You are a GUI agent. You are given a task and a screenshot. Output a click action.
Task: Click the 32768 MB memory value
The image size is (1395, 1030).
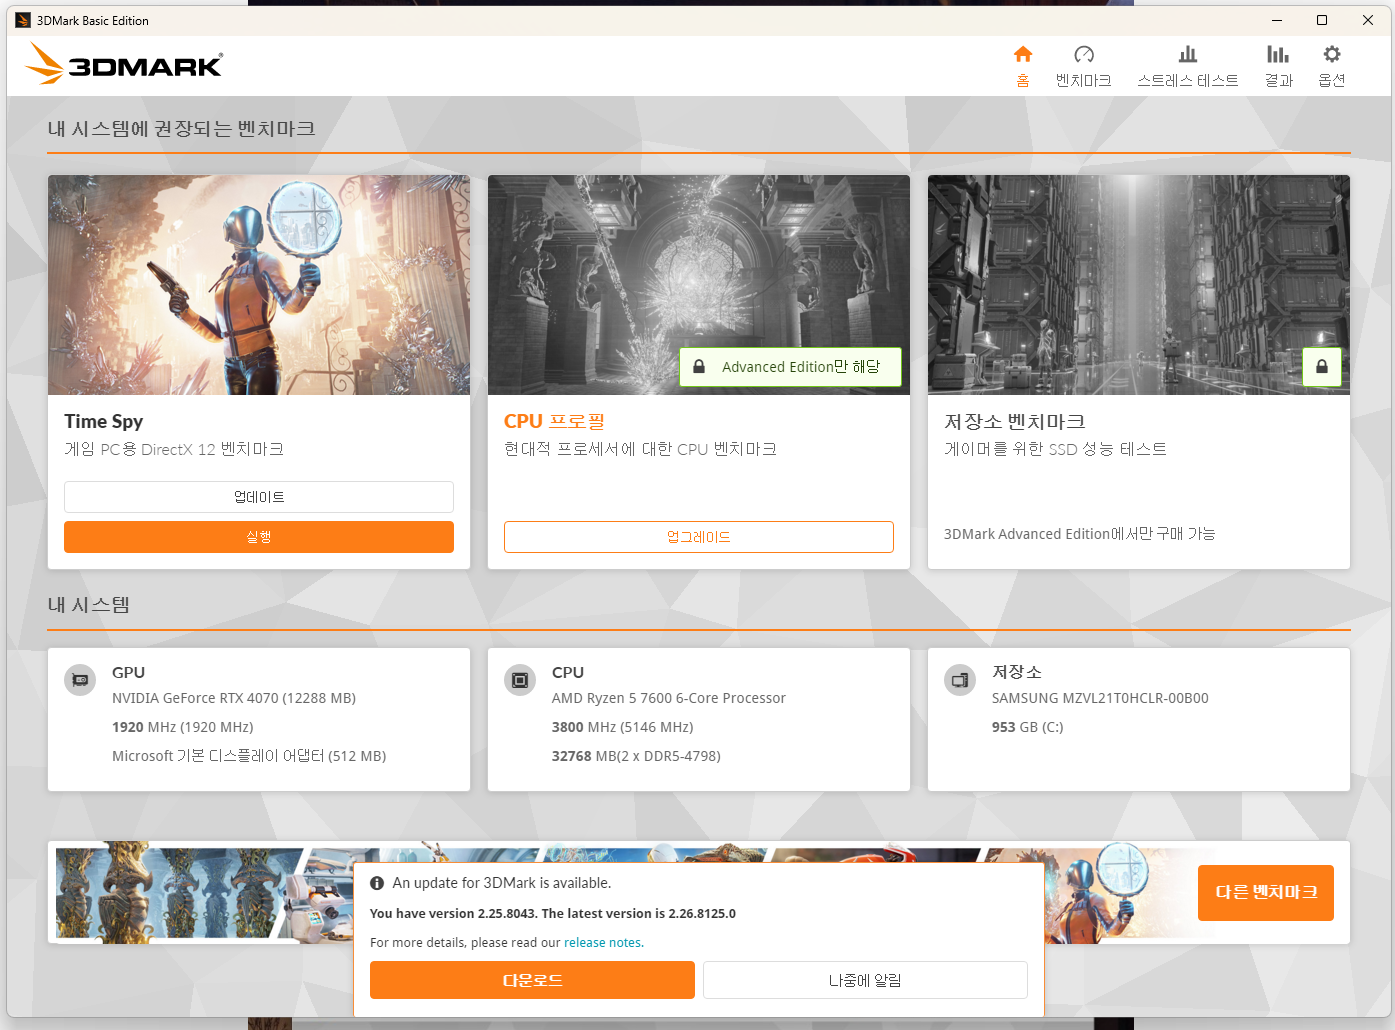pos(636,756)
